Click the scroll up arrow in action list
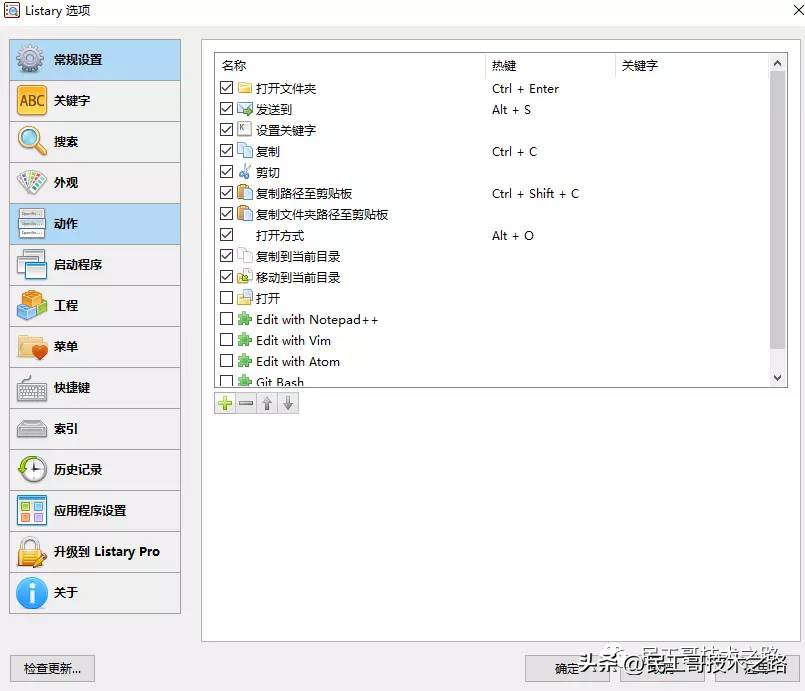The width and height of the screenshot is (805, 691). [x=777, y=64]
